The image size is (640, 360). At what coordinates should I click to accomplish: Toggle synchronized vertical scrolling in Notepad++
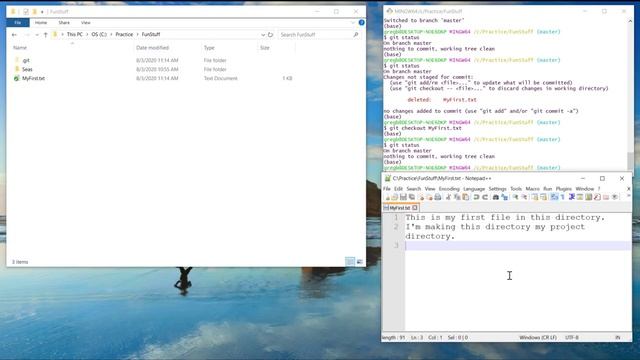point(535,197)
